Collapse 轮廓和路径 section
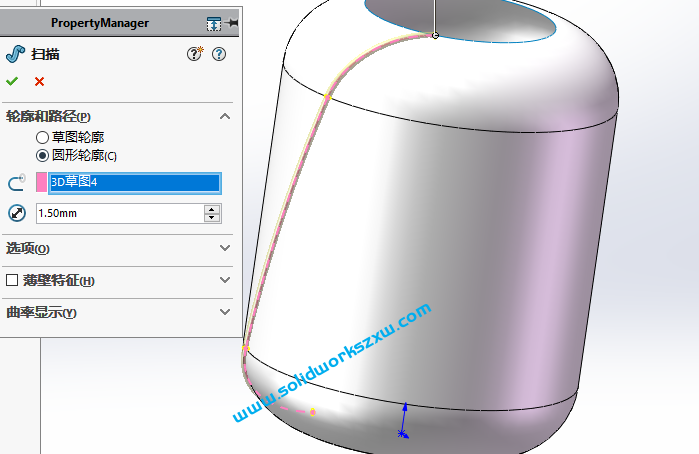 click(225, 116)
